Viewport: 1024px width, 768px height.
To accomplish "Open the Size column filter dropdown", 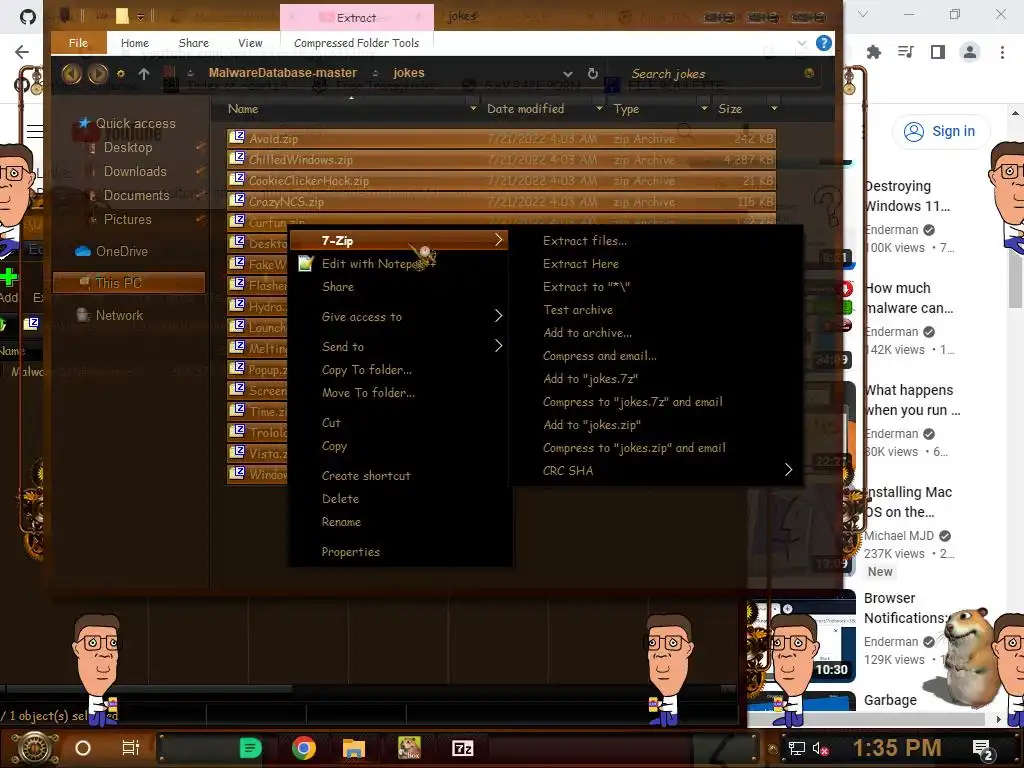I will point(774,108).
